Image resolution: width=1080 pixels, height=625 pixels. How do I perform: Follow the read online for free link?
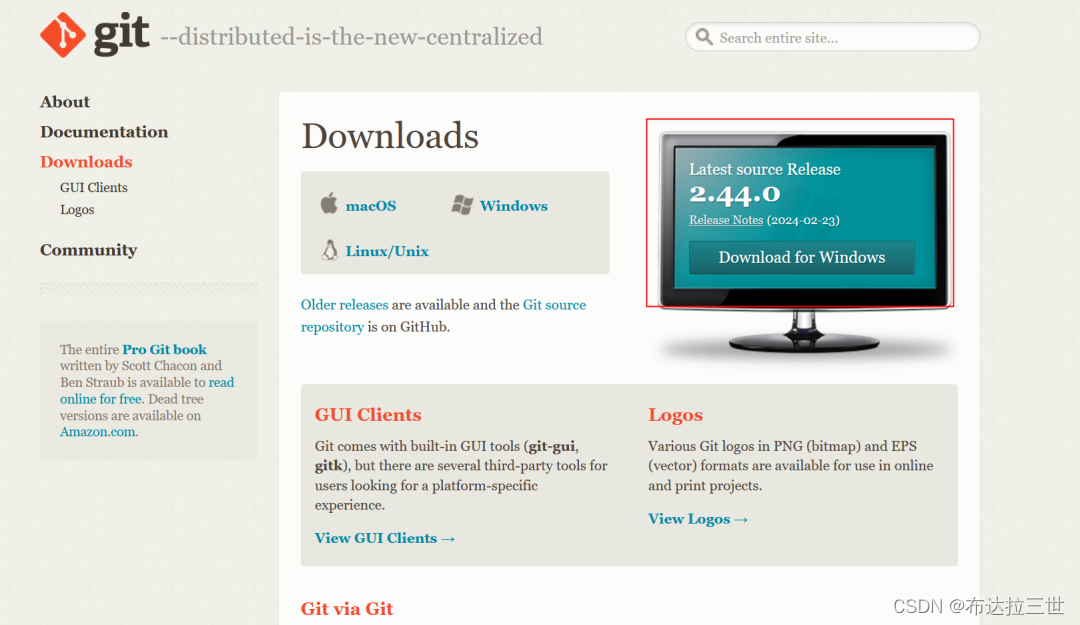(147, 391)
